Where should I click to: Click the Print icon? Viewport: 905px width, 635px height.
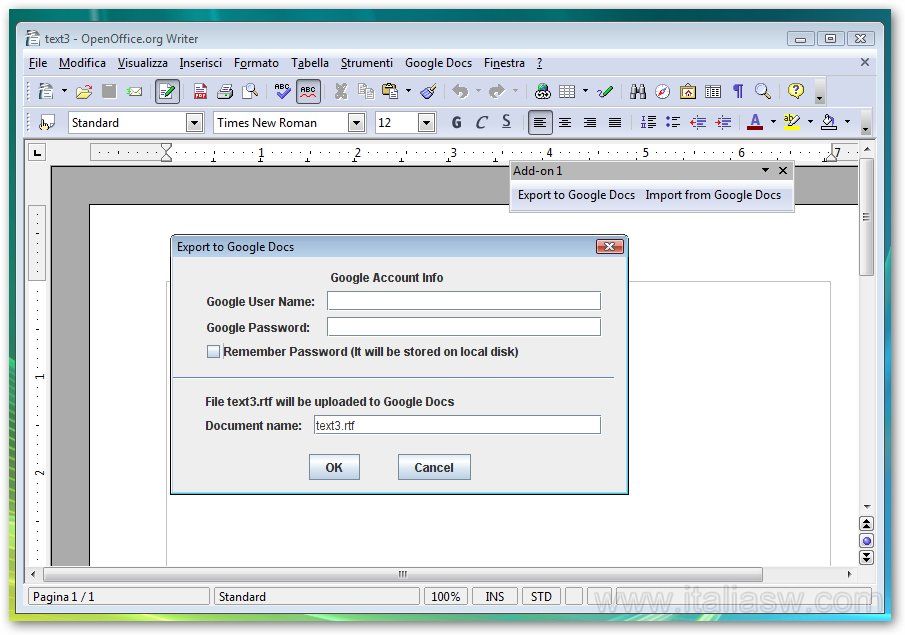point(225,91)
